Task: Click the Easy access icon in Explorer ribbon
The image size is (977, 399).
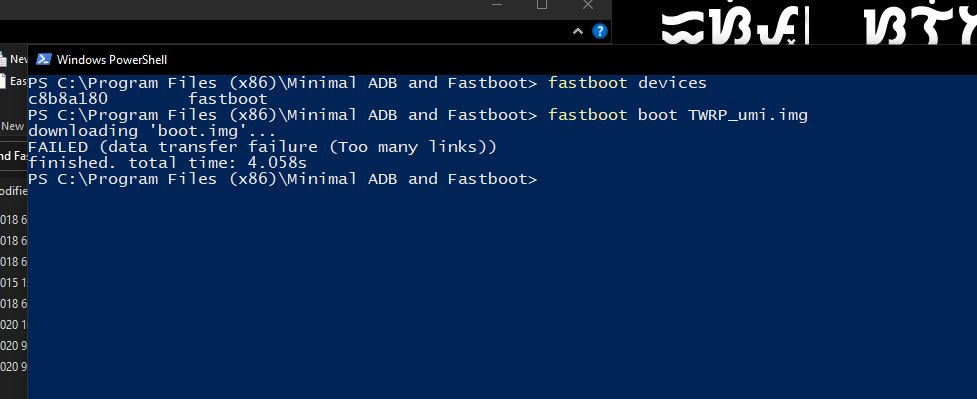Action: tap(3, 81)
